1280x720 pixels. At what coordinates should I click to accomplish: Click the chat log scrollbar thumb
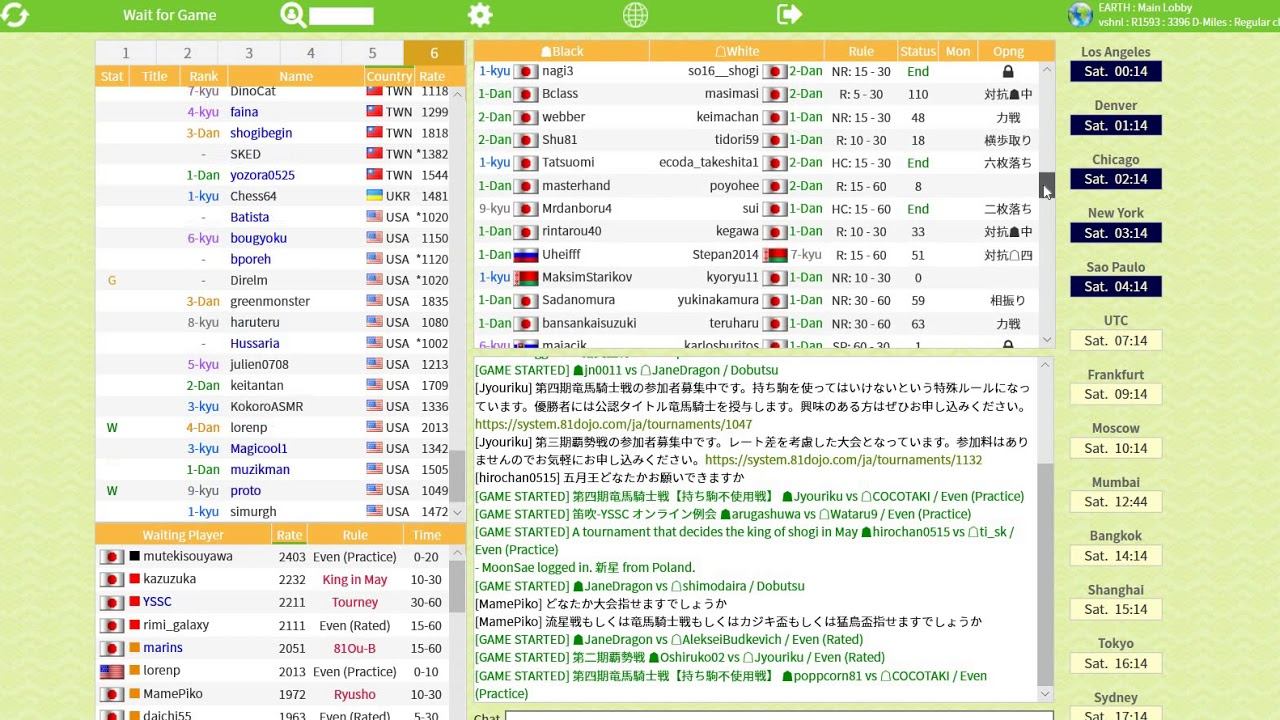coord(1046,575)
